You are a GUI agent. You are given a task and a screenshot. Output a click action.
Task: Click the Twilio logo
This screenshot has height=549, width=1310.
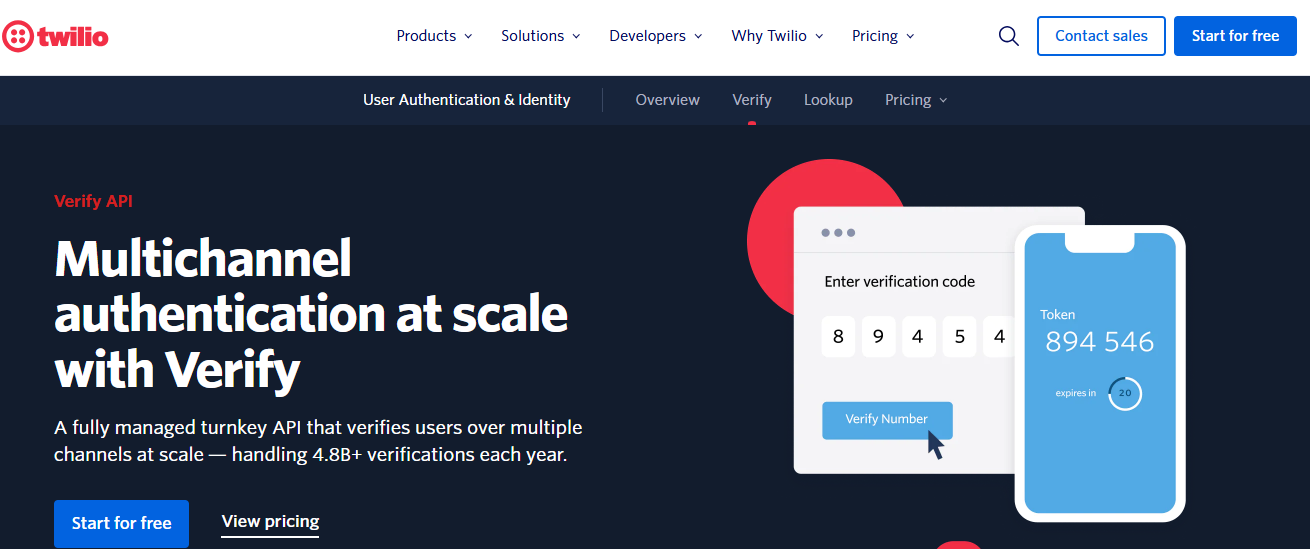(x=55, y=37)
